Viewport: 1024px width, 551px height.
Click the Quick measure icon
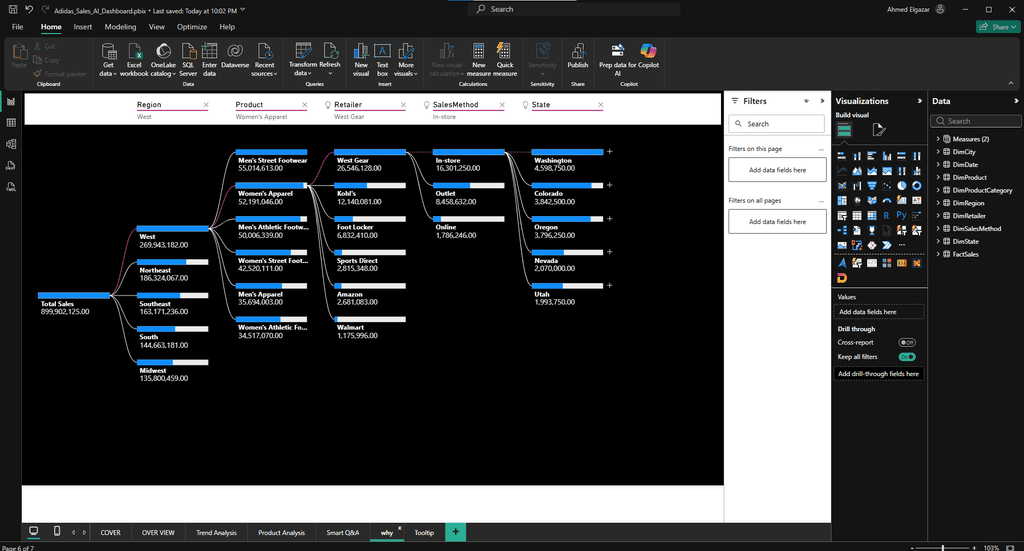[x=505, y=59]
